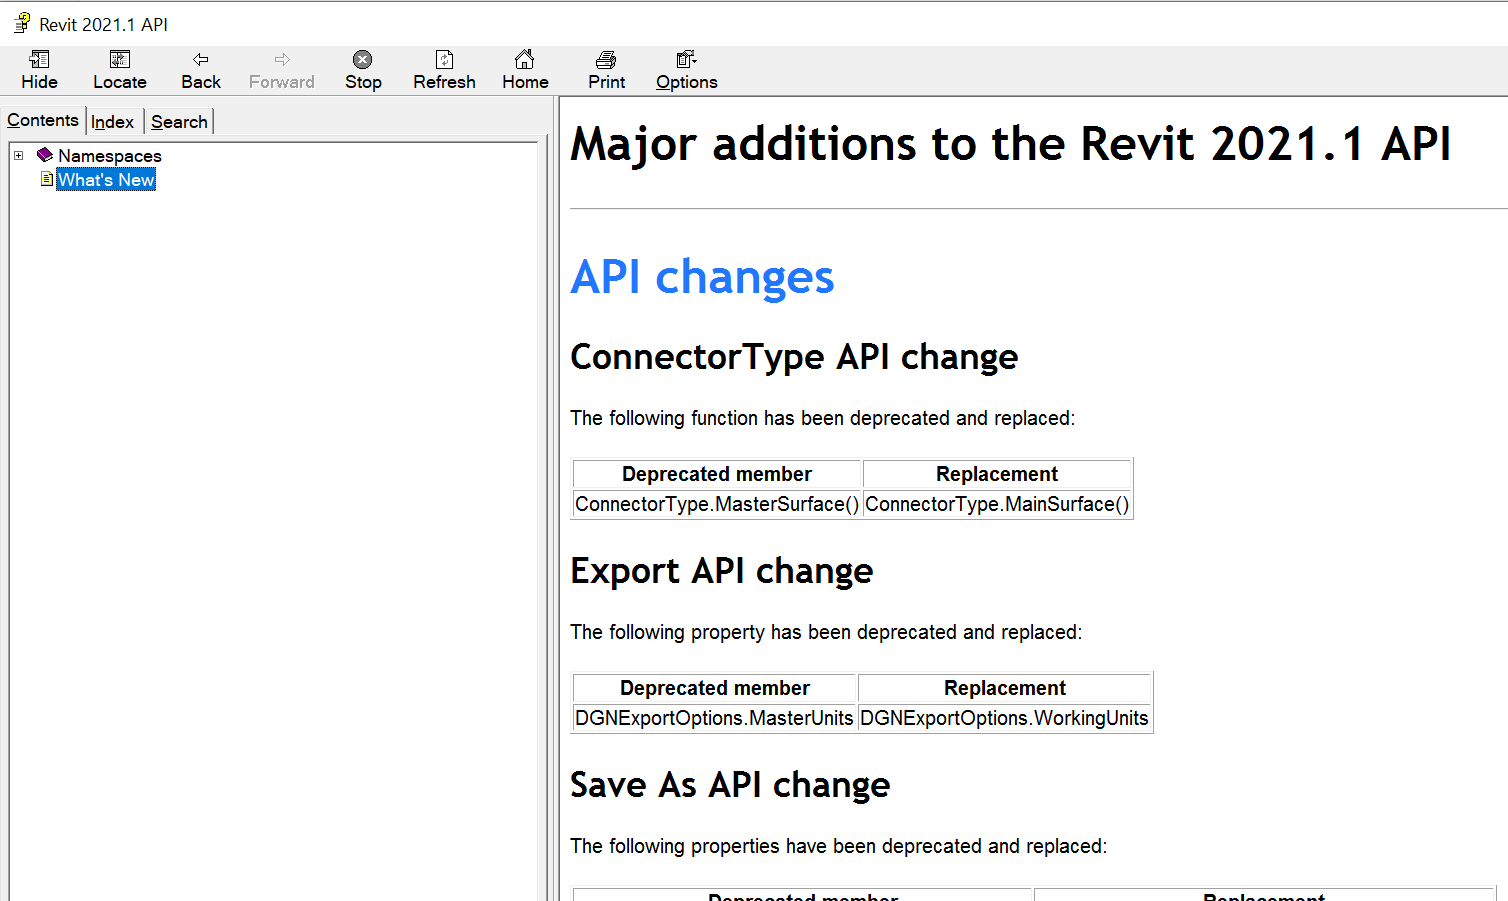Viewport: 1508px width, 901px height.
Task: Click the Locate toolbar icon
Action: click(119, 68)
